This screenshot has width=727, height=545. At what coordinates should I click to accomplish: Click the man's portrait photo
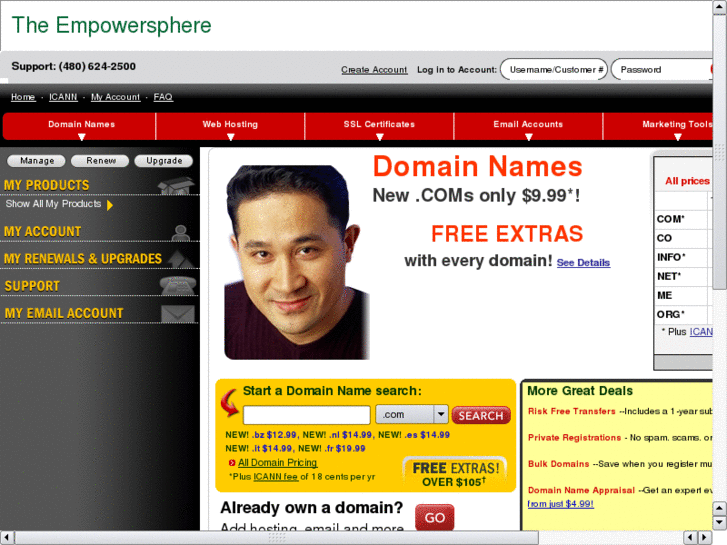pos(296,263)
